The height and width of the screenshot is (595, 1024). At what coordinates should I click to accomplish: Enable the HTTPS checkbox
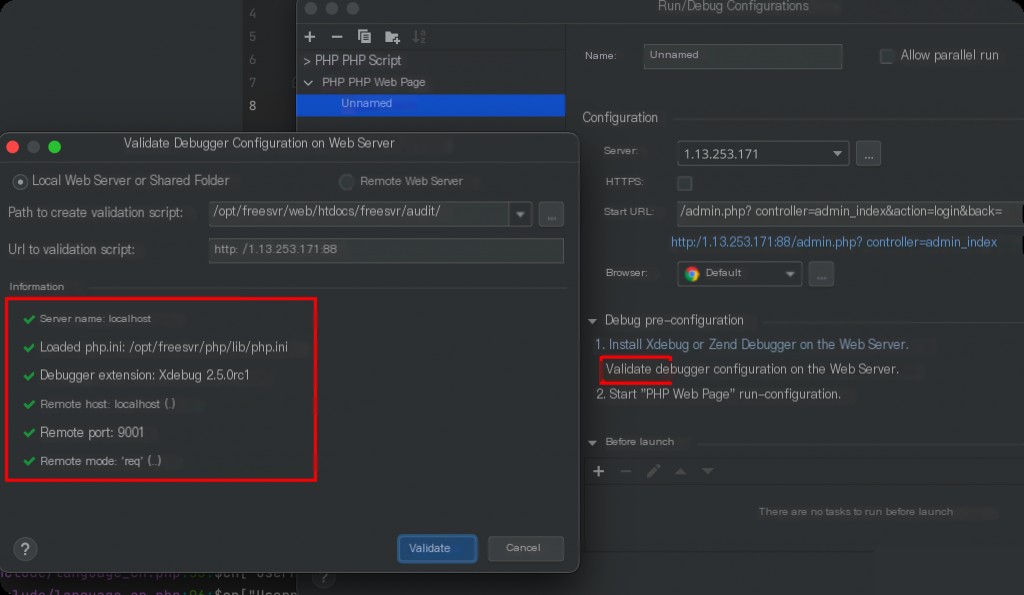click(x=684, y=183)
